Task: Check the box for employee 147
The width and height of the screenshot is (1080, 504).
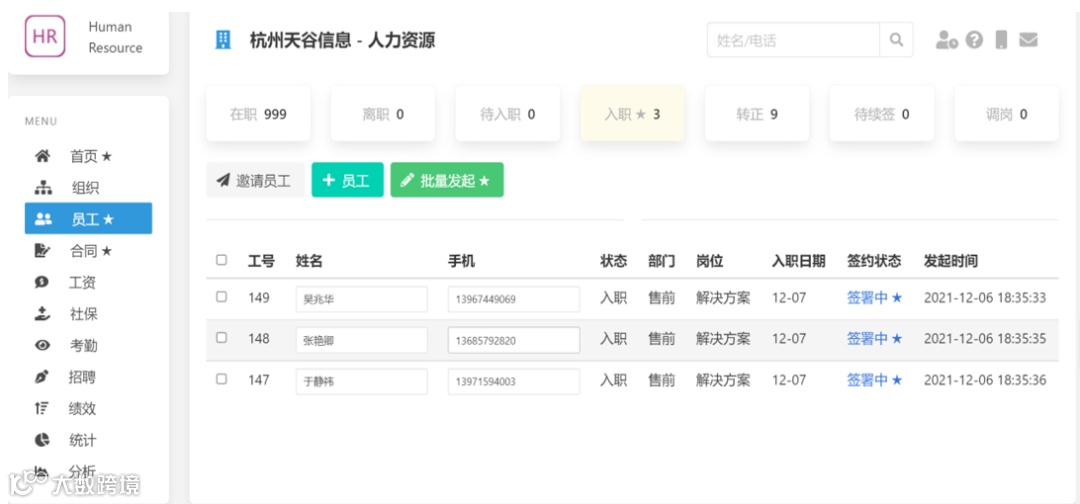Action: tap(221, 379)
